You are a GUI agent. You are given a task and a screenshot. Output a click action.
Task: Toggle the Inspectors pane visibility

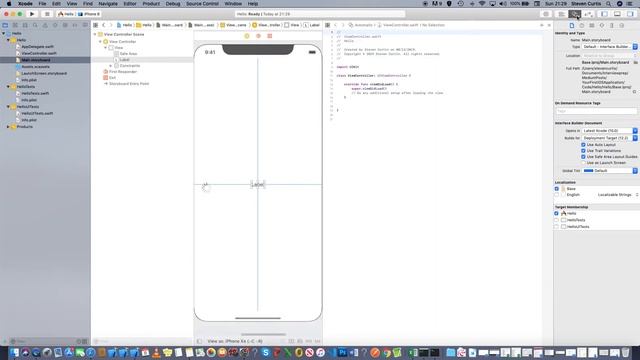click(x=631, y=14)
